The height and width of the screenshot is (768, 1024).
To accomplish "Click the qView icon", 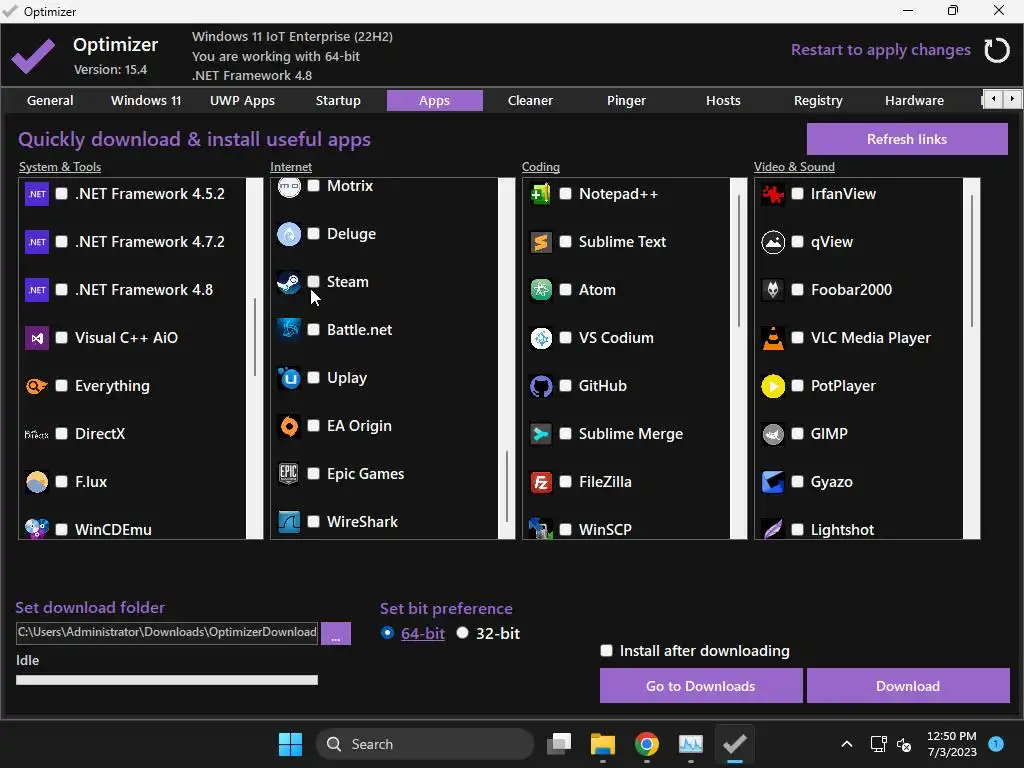I will point(773,242).
